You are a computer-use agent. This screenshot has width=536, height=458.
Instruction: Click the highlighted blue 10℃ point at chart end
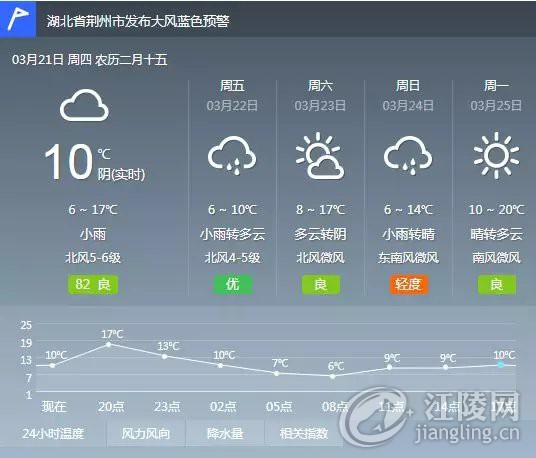[500, 365]
